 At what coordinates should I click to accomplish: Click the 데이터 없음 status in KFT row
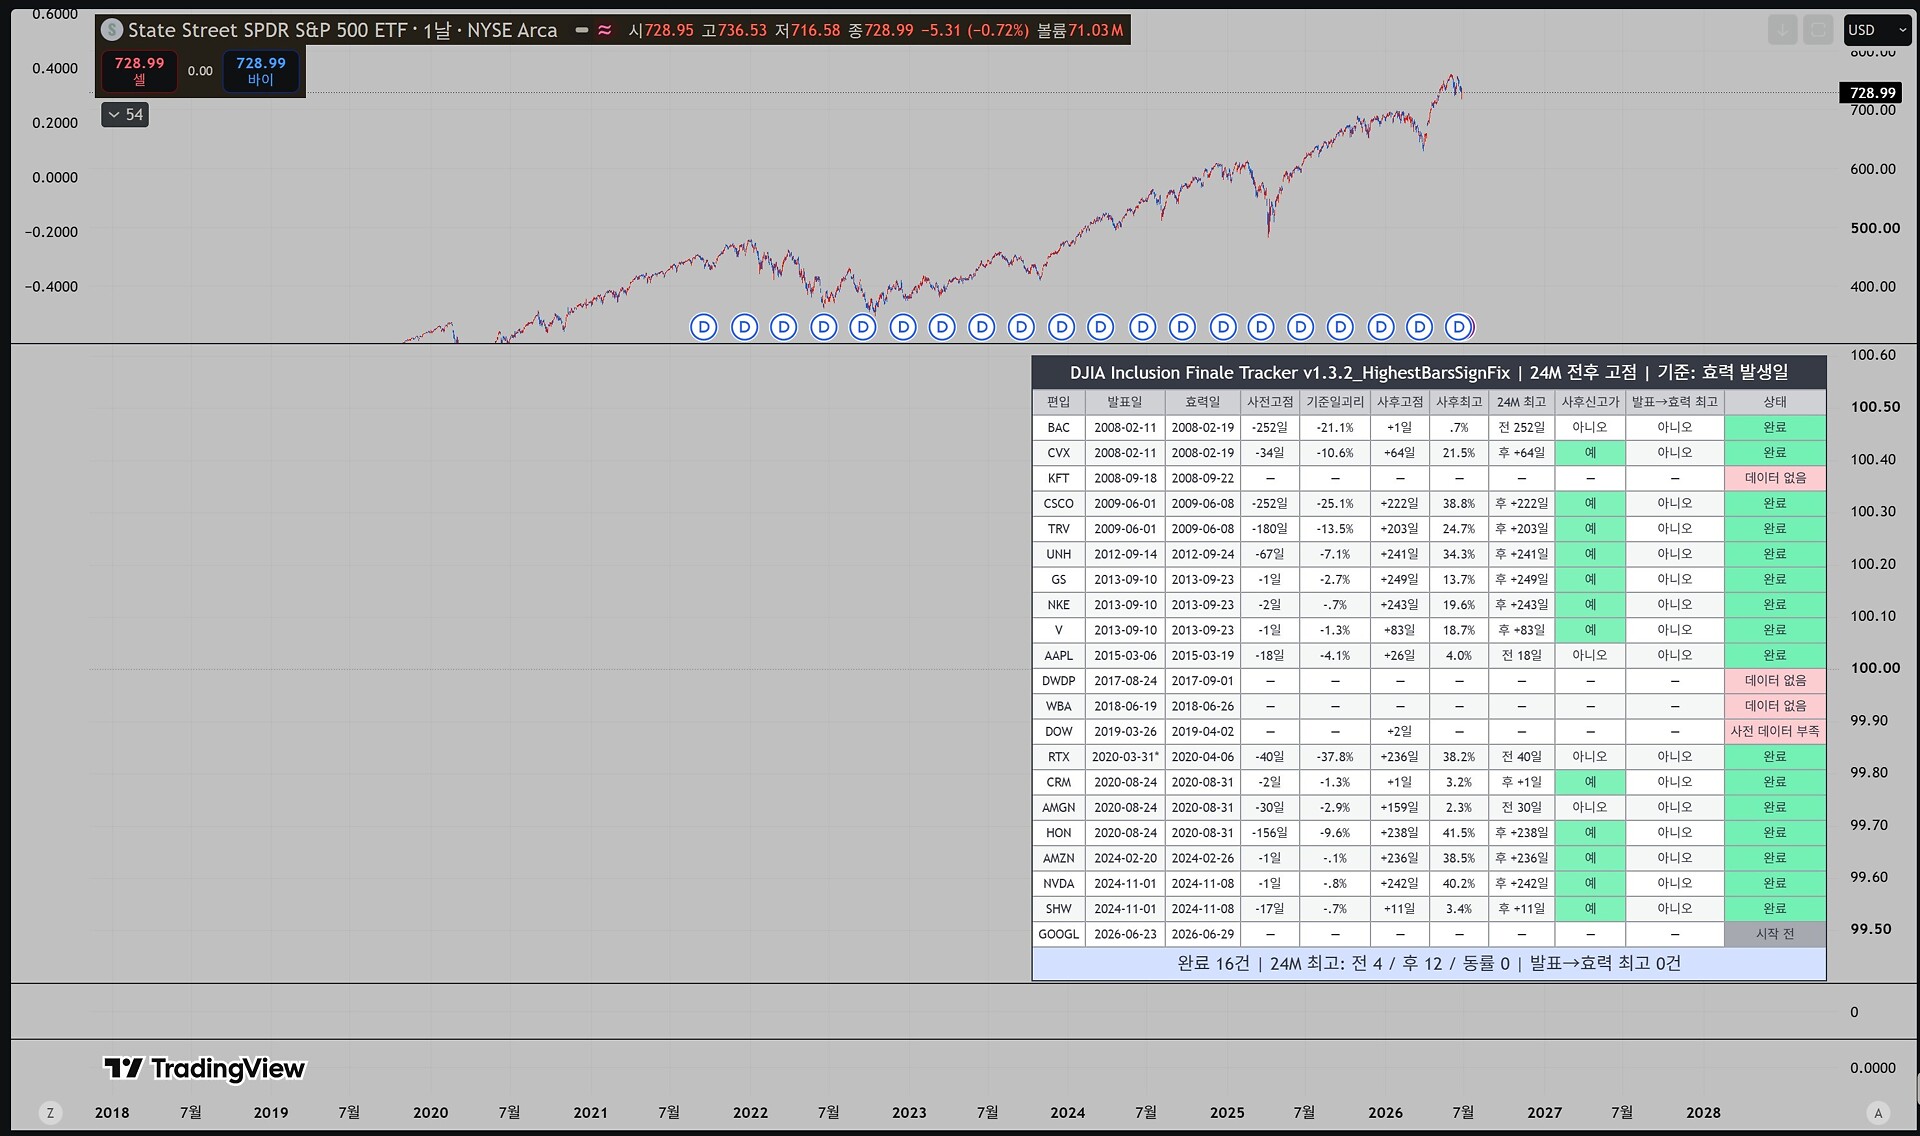point(1775,478)
